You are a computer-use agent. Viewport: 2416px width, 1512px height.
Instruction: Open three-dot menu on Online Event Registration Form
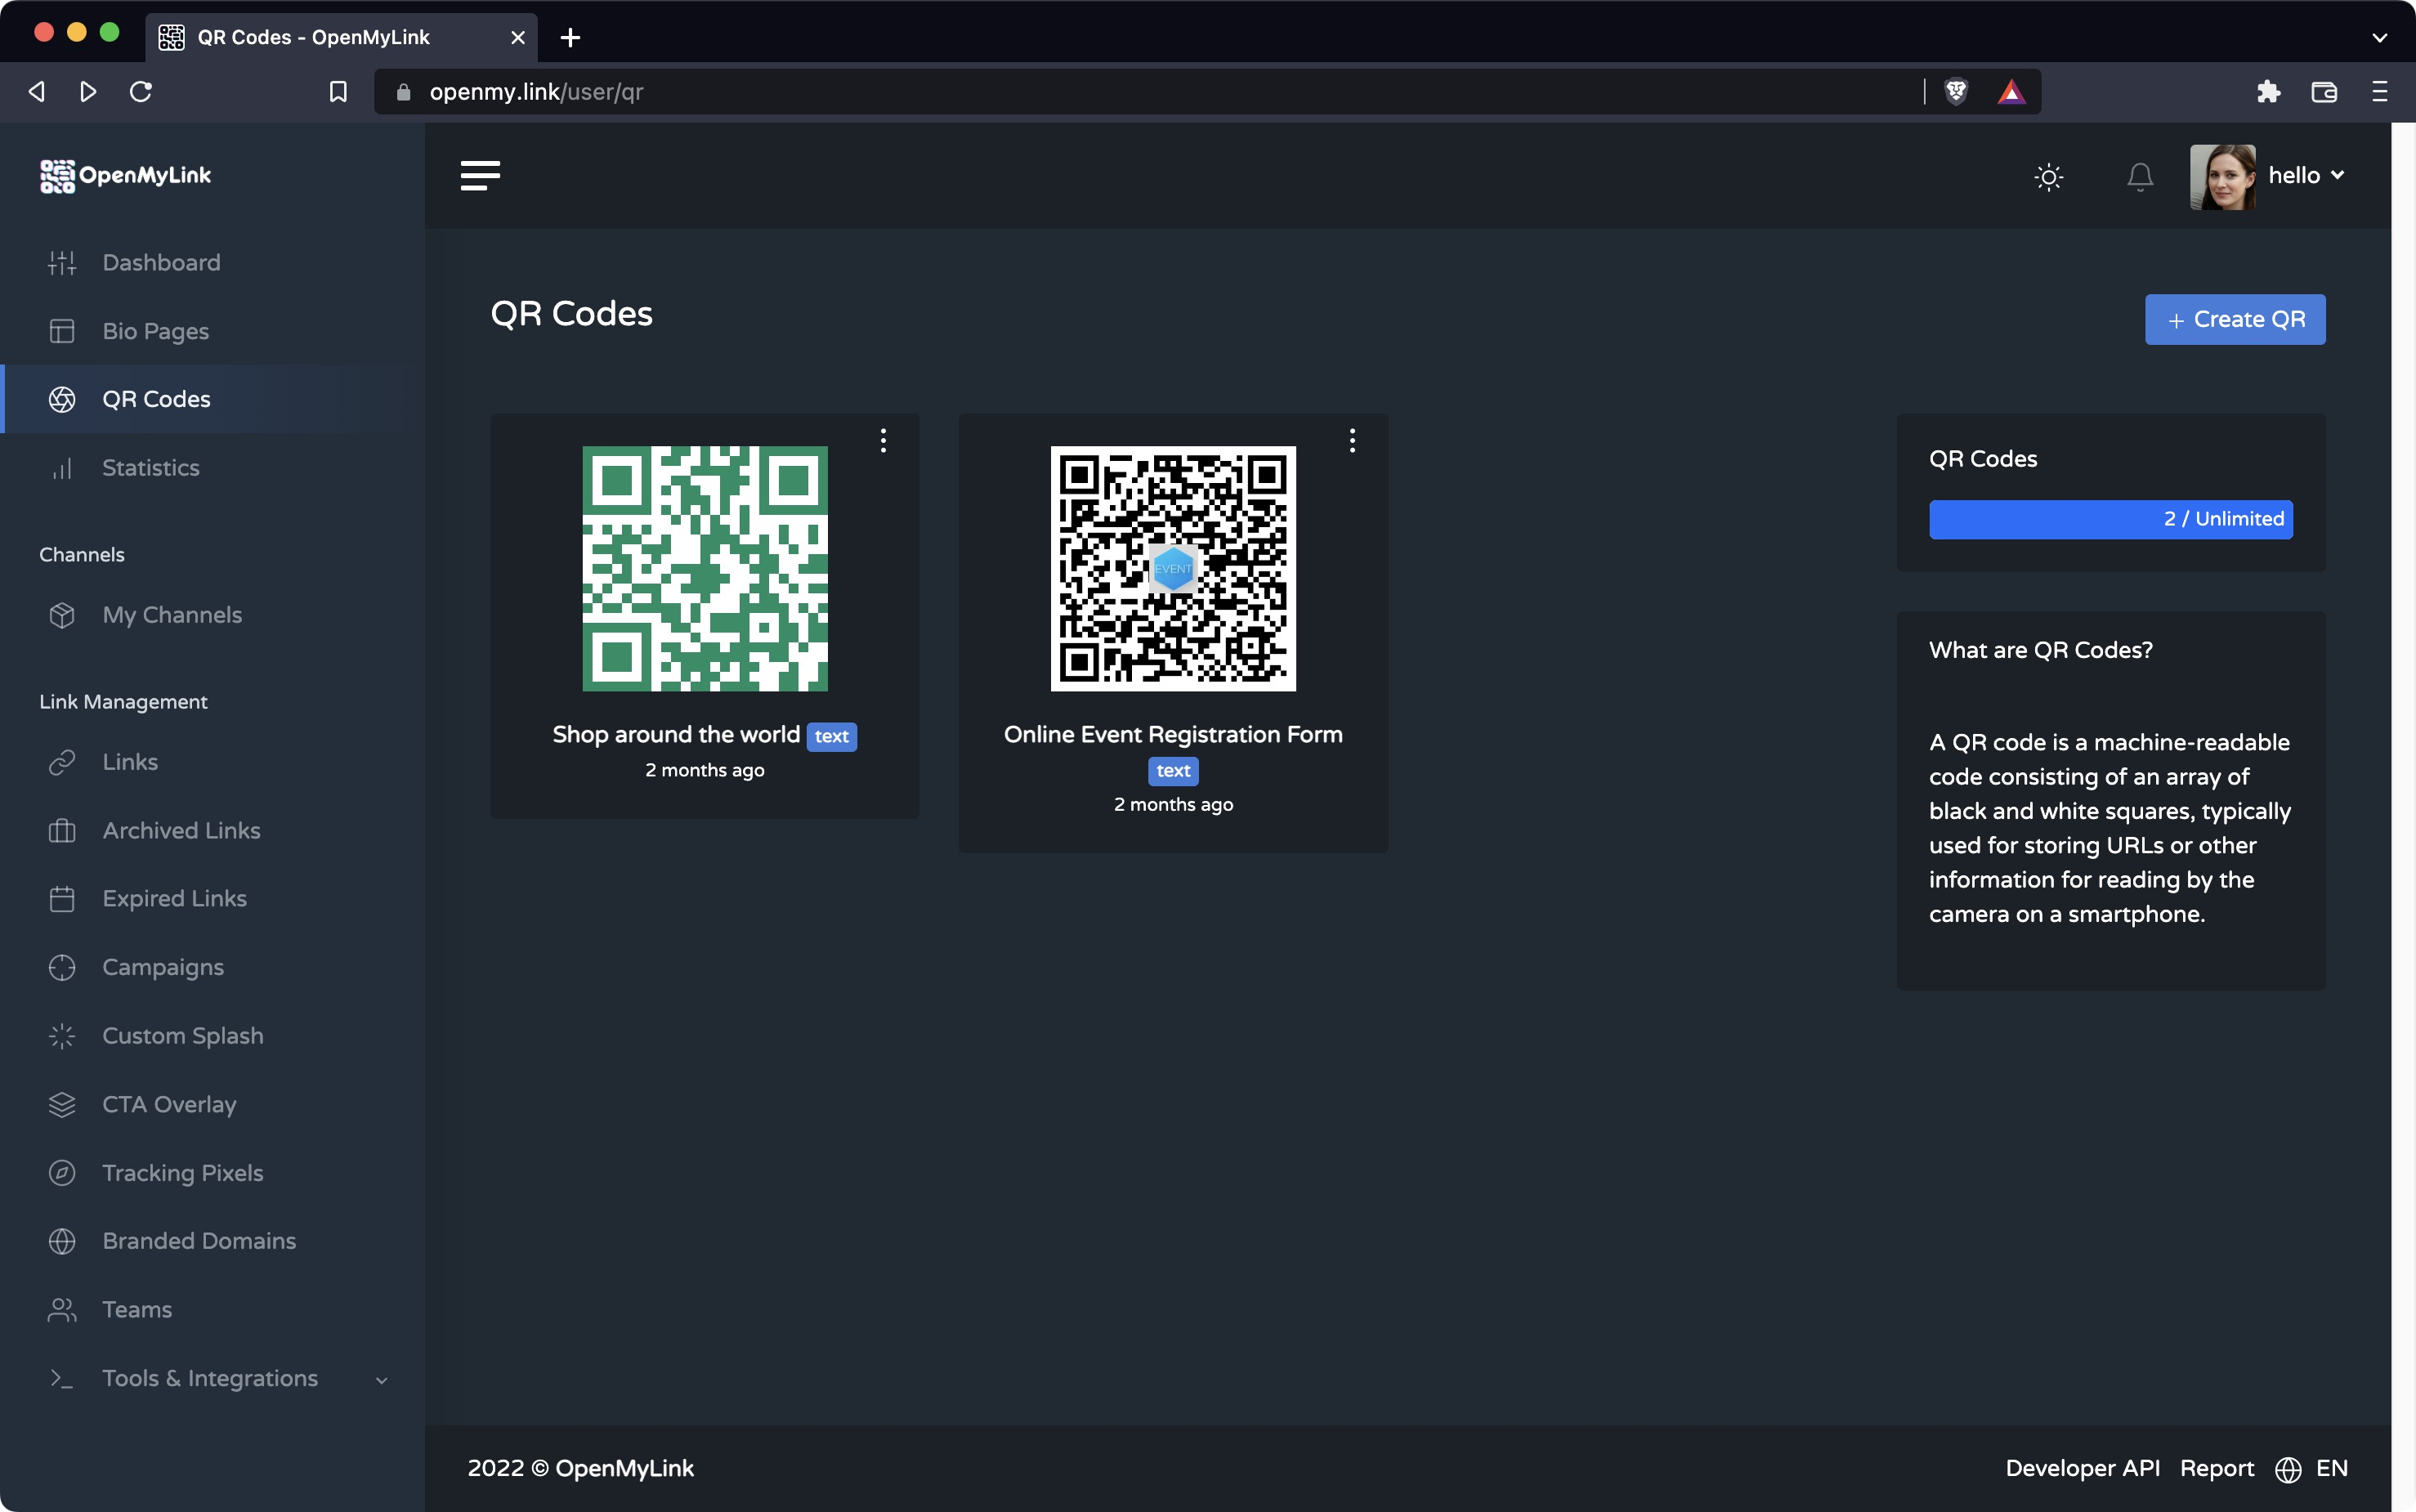(1352, 441)
